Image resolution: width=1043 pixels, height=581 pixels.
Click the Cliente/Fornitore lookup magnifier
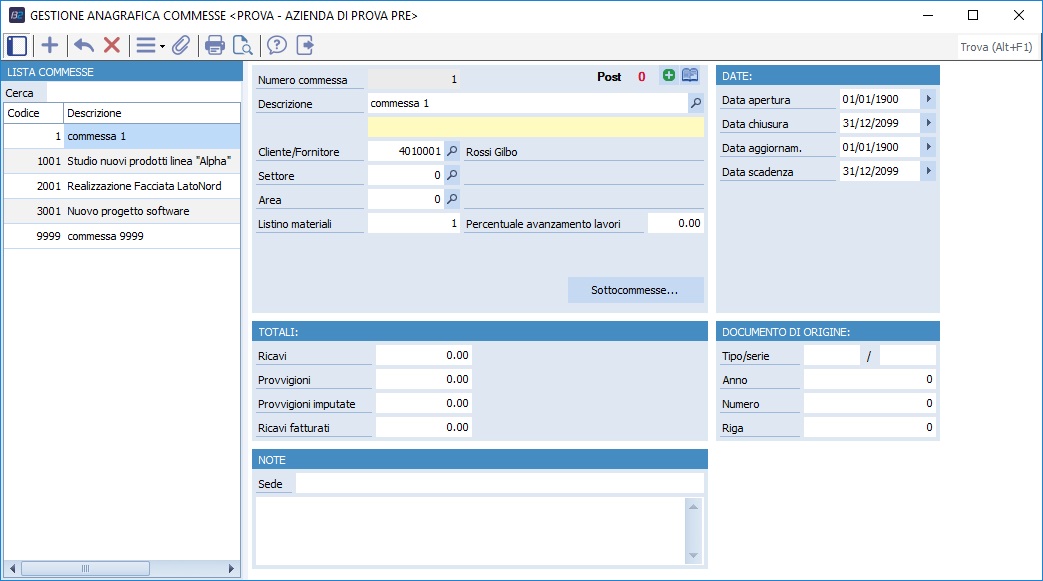[x=452, y=151]
